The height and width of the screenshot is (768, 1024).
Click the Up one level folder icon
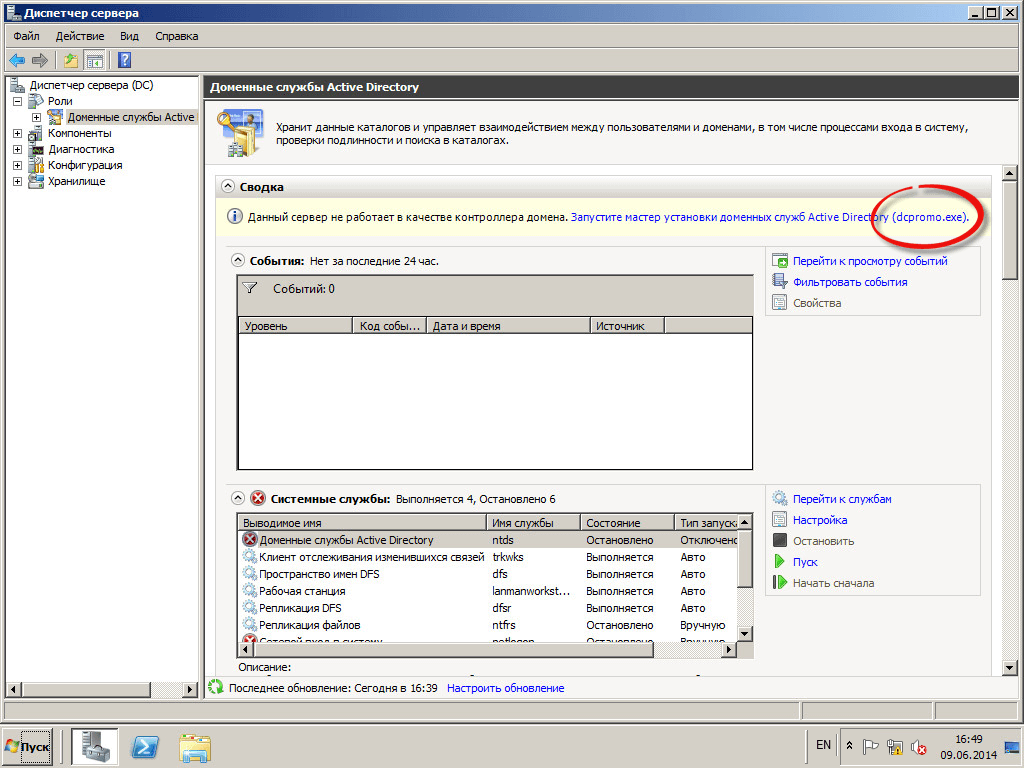(71, 60)
